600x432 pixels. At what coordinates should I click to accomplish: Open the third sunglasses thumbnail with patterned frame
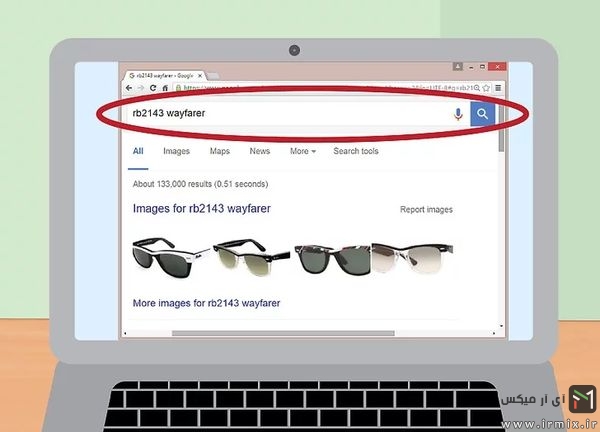tap(332, 259)
